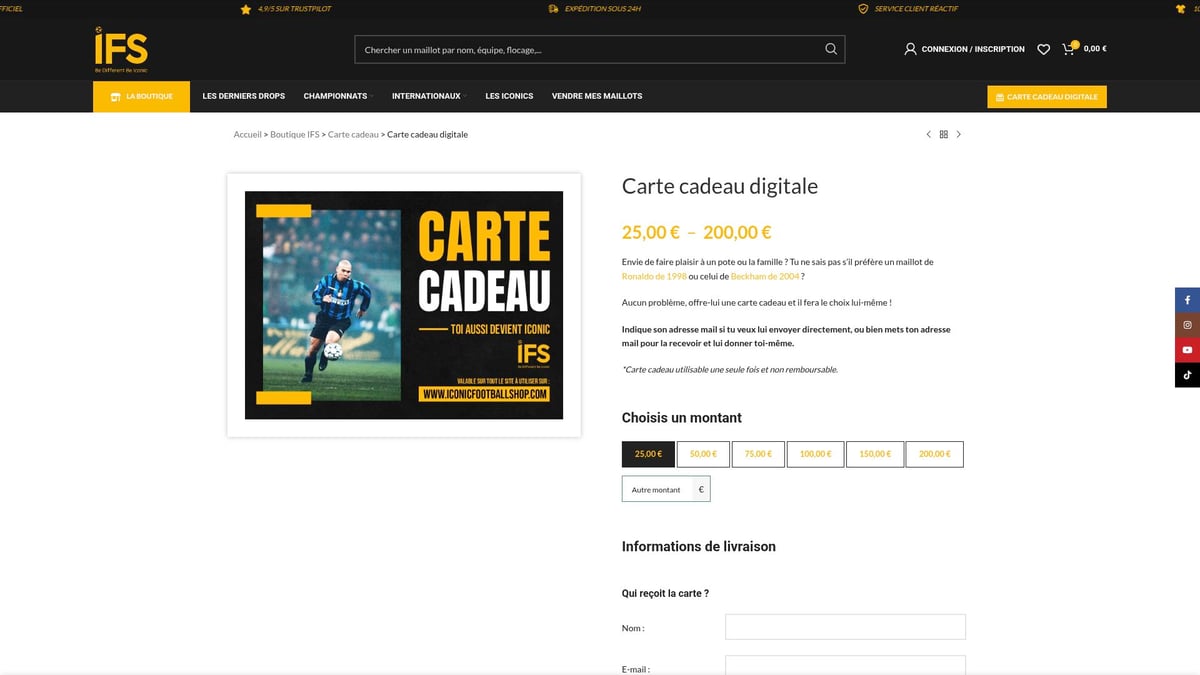
Task: Select the 200,00 € amount
Action: tap(935, 454)
